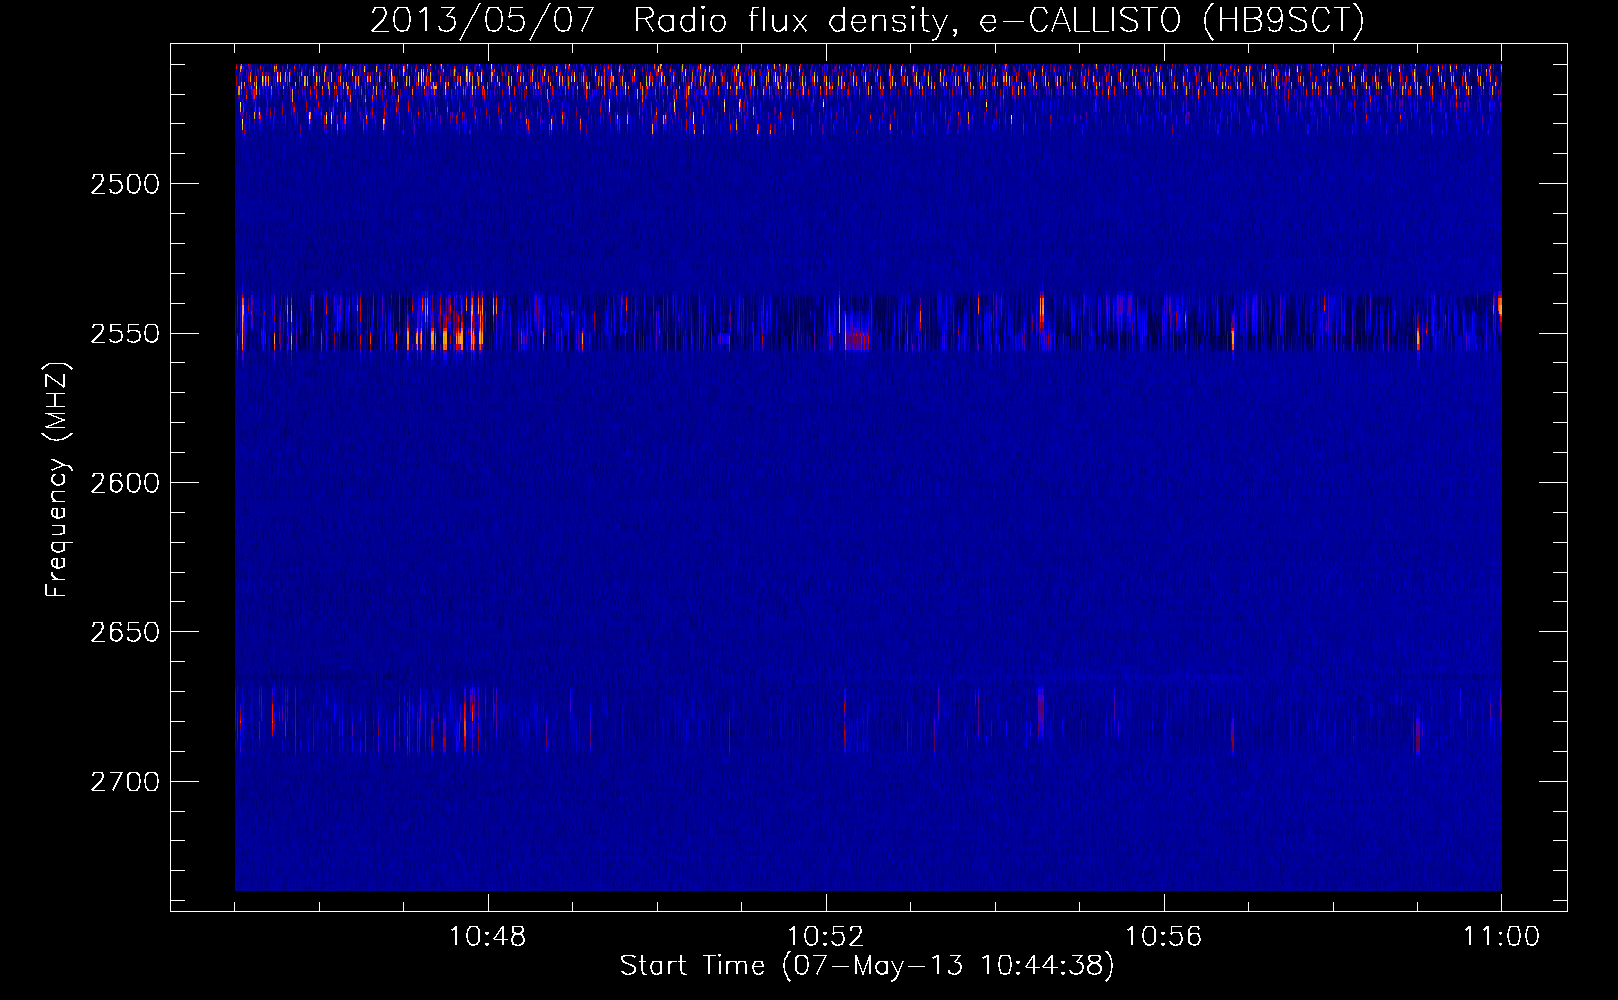Click the plot title '2013/05/07 Radio flux density'

(867, 21)
